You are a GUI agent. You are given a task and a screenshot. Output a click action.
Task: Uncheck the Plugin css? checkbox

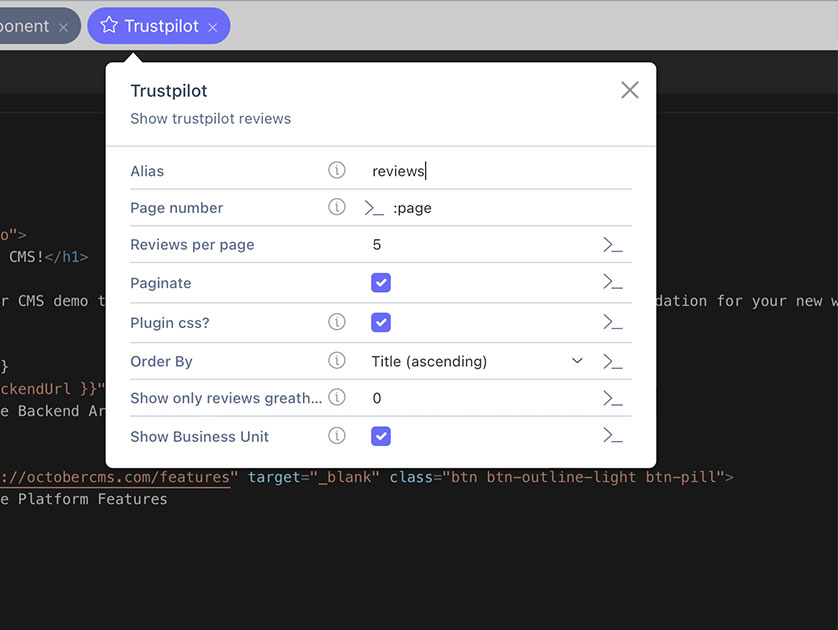point(381,322)
